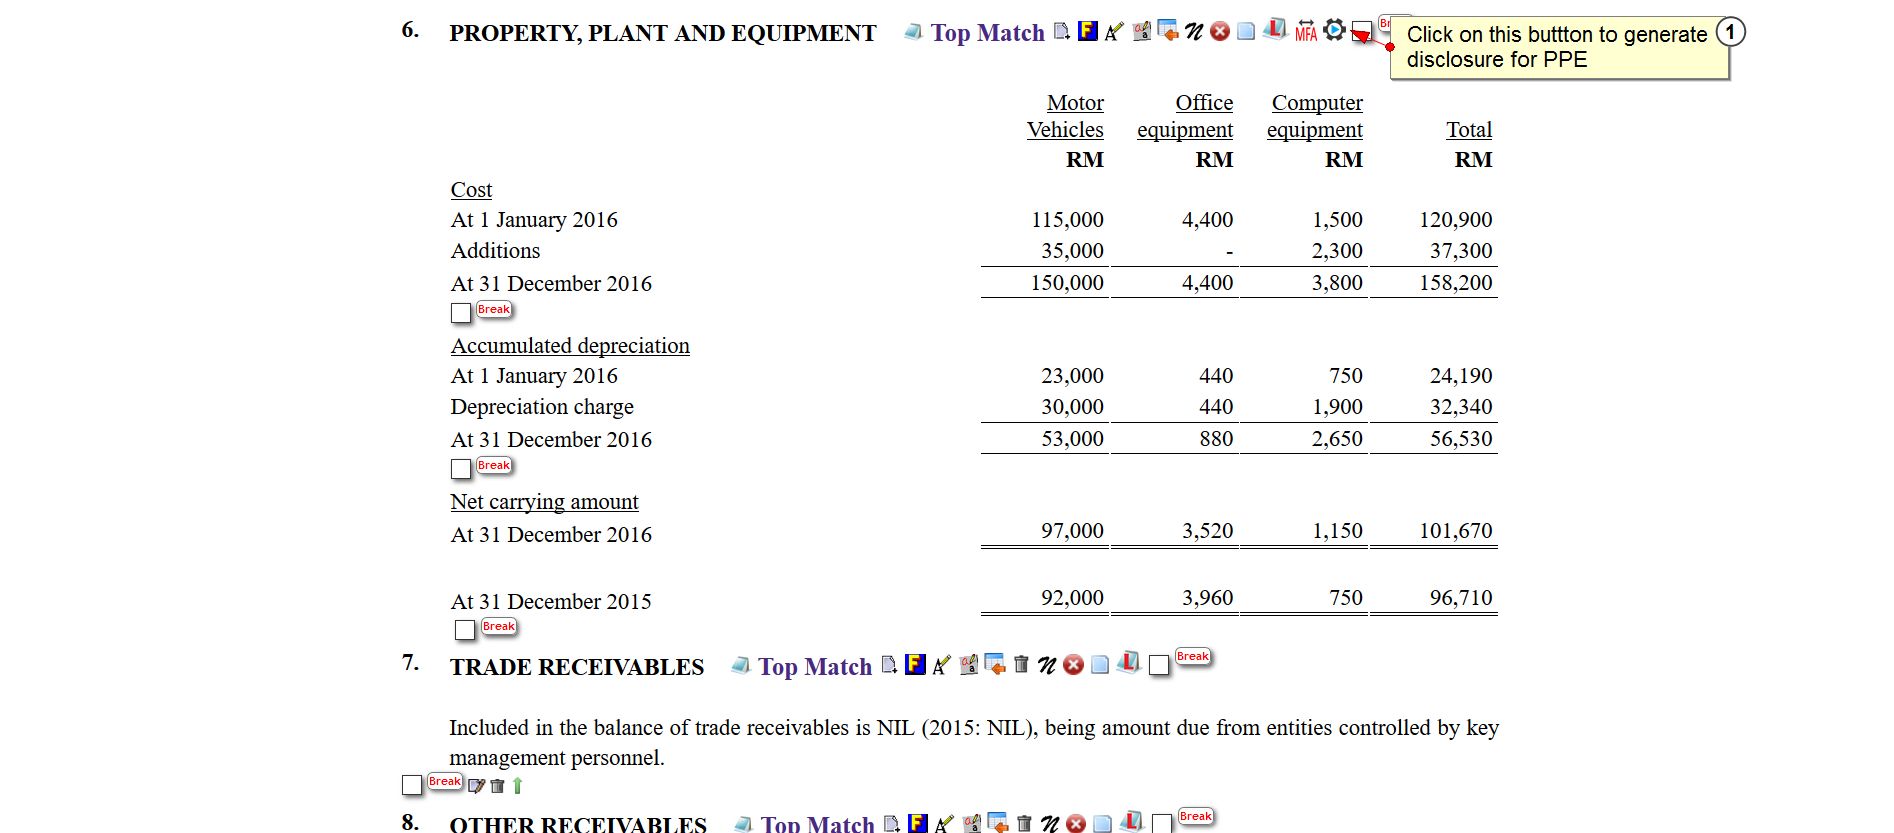Click the trash icon in Trade Receivables toolbar

1021,664
